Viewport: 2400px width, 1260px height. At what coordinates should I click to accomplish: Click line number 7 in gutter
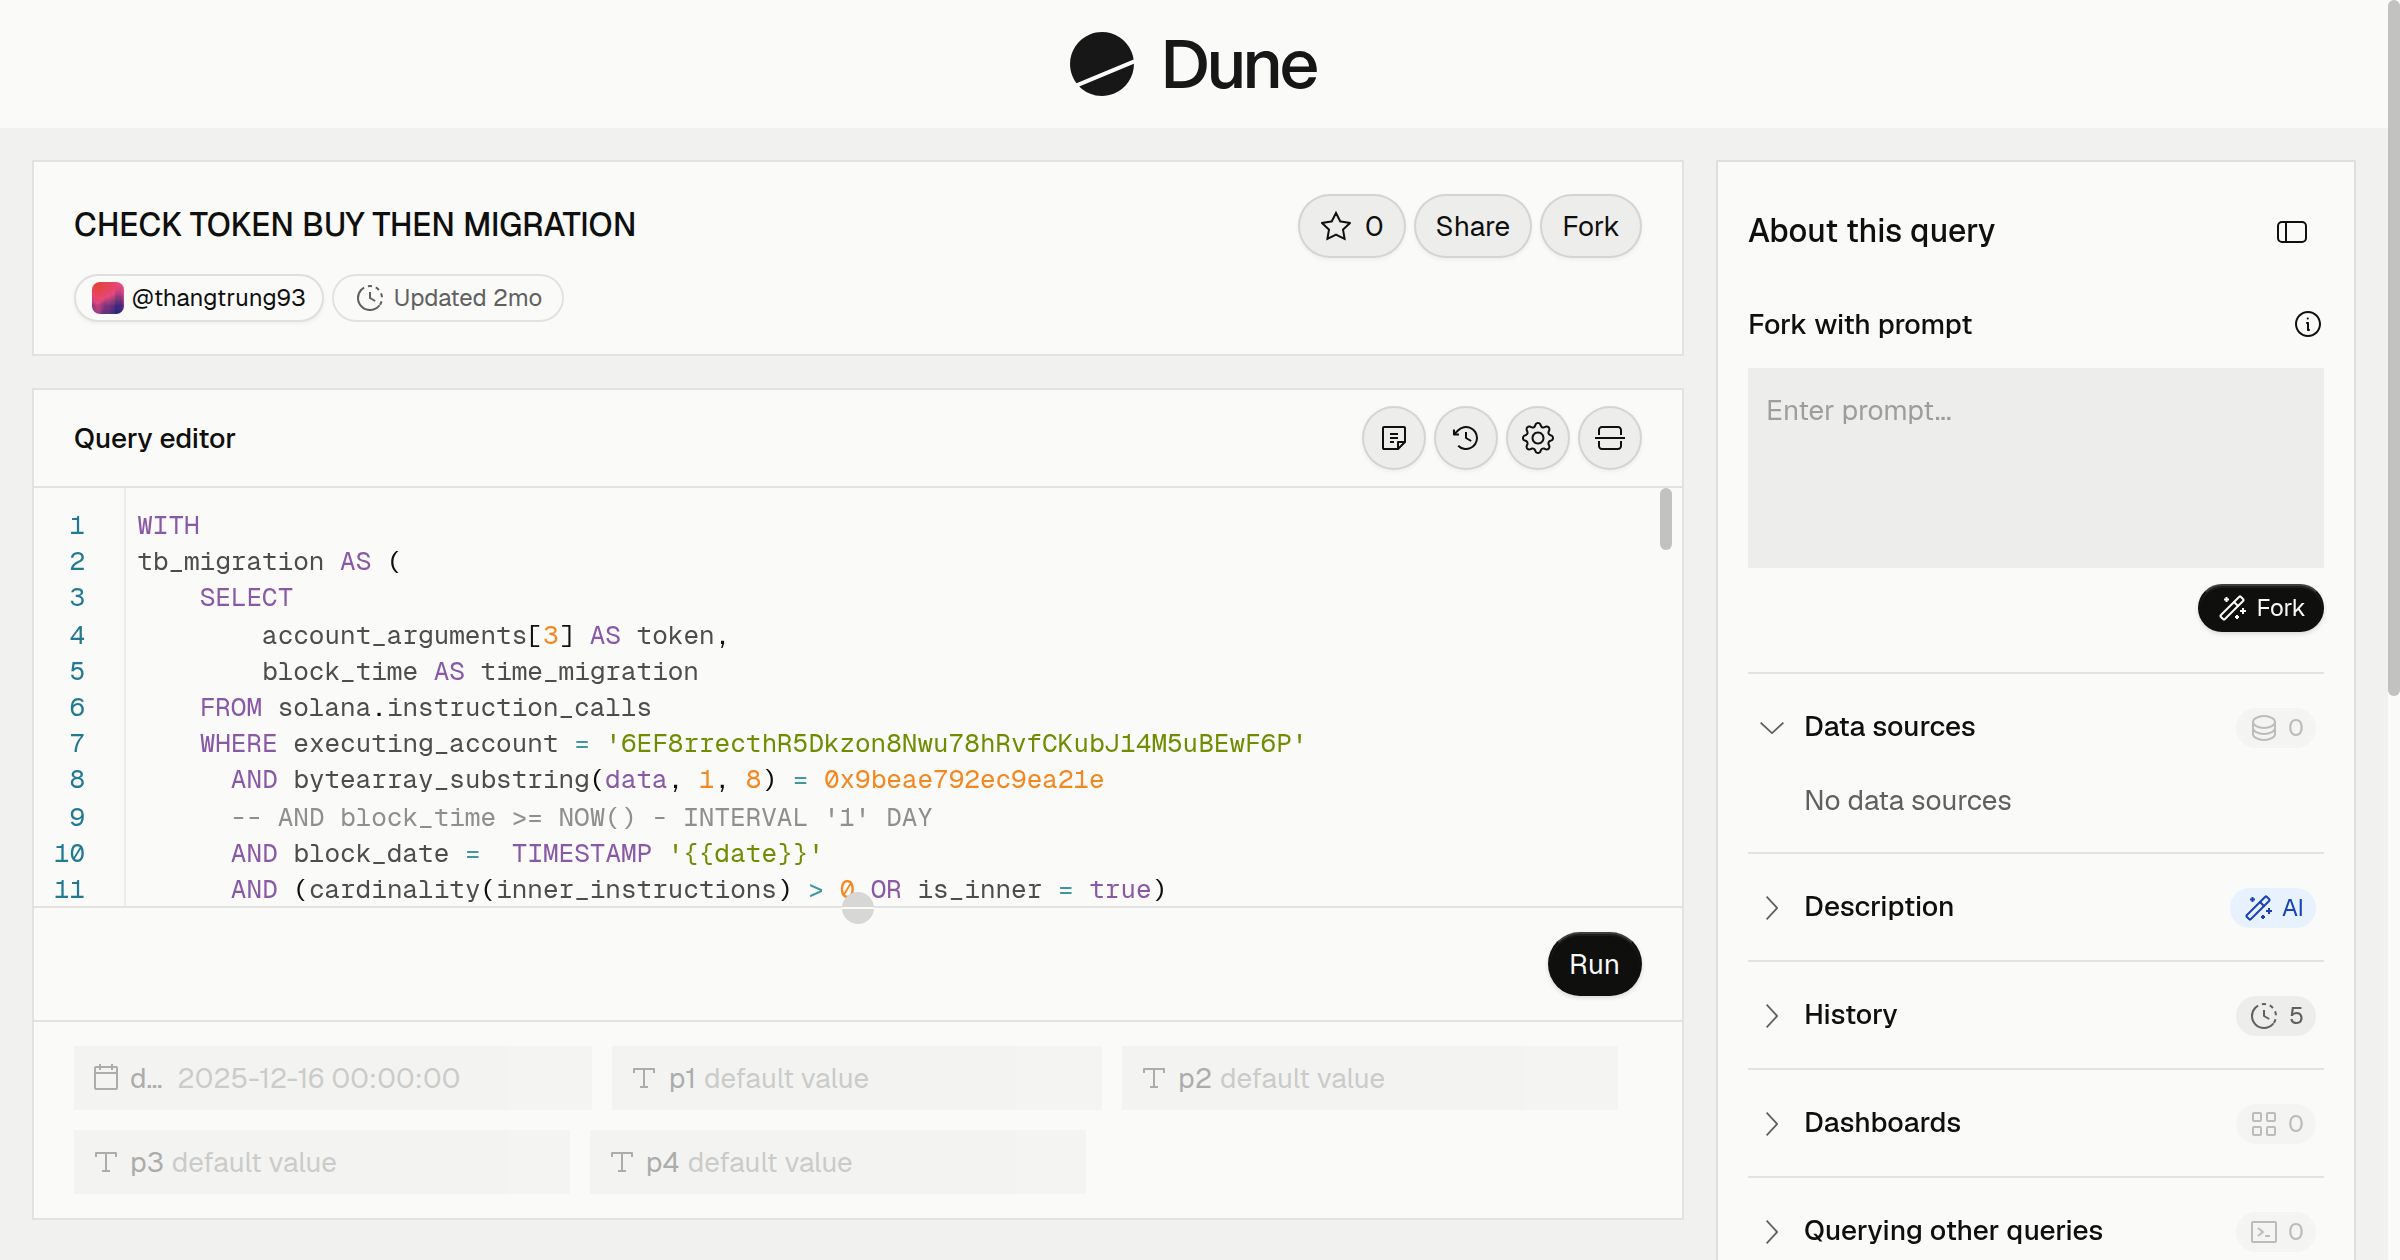pos(77,744)
